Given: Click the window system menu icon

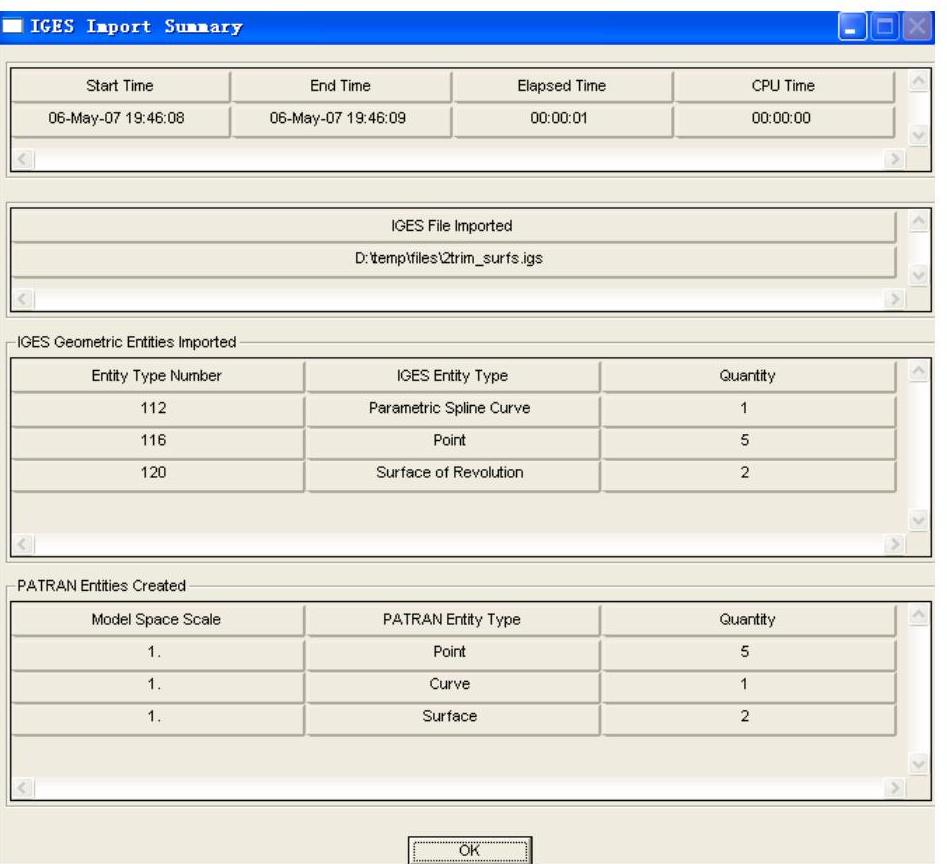Looking at the screenshot, I should [13, 26].
